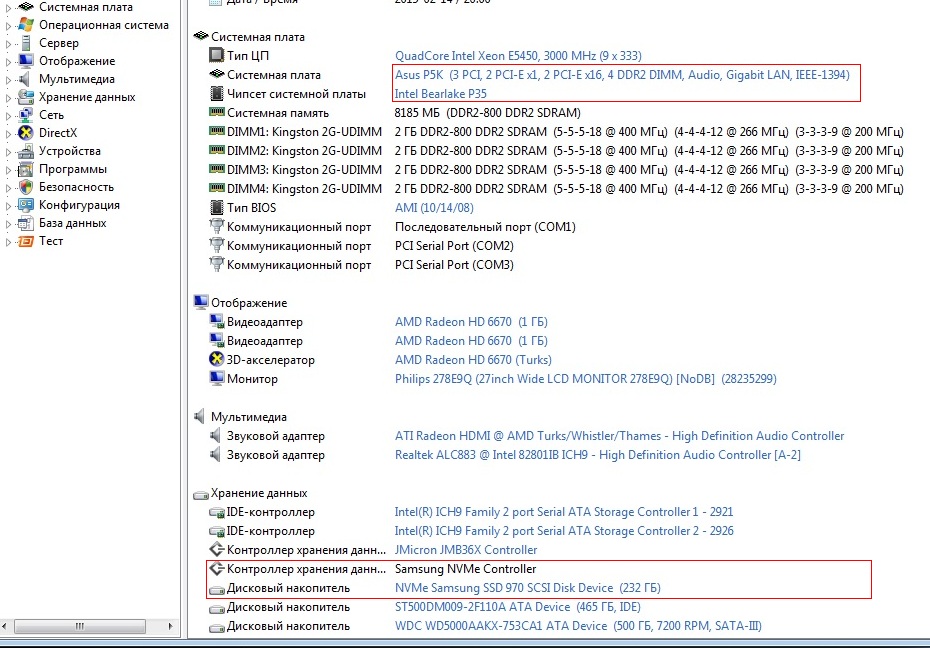Expand the Сервер tree node
Screen dimensions: 930x648
[9, 44]
